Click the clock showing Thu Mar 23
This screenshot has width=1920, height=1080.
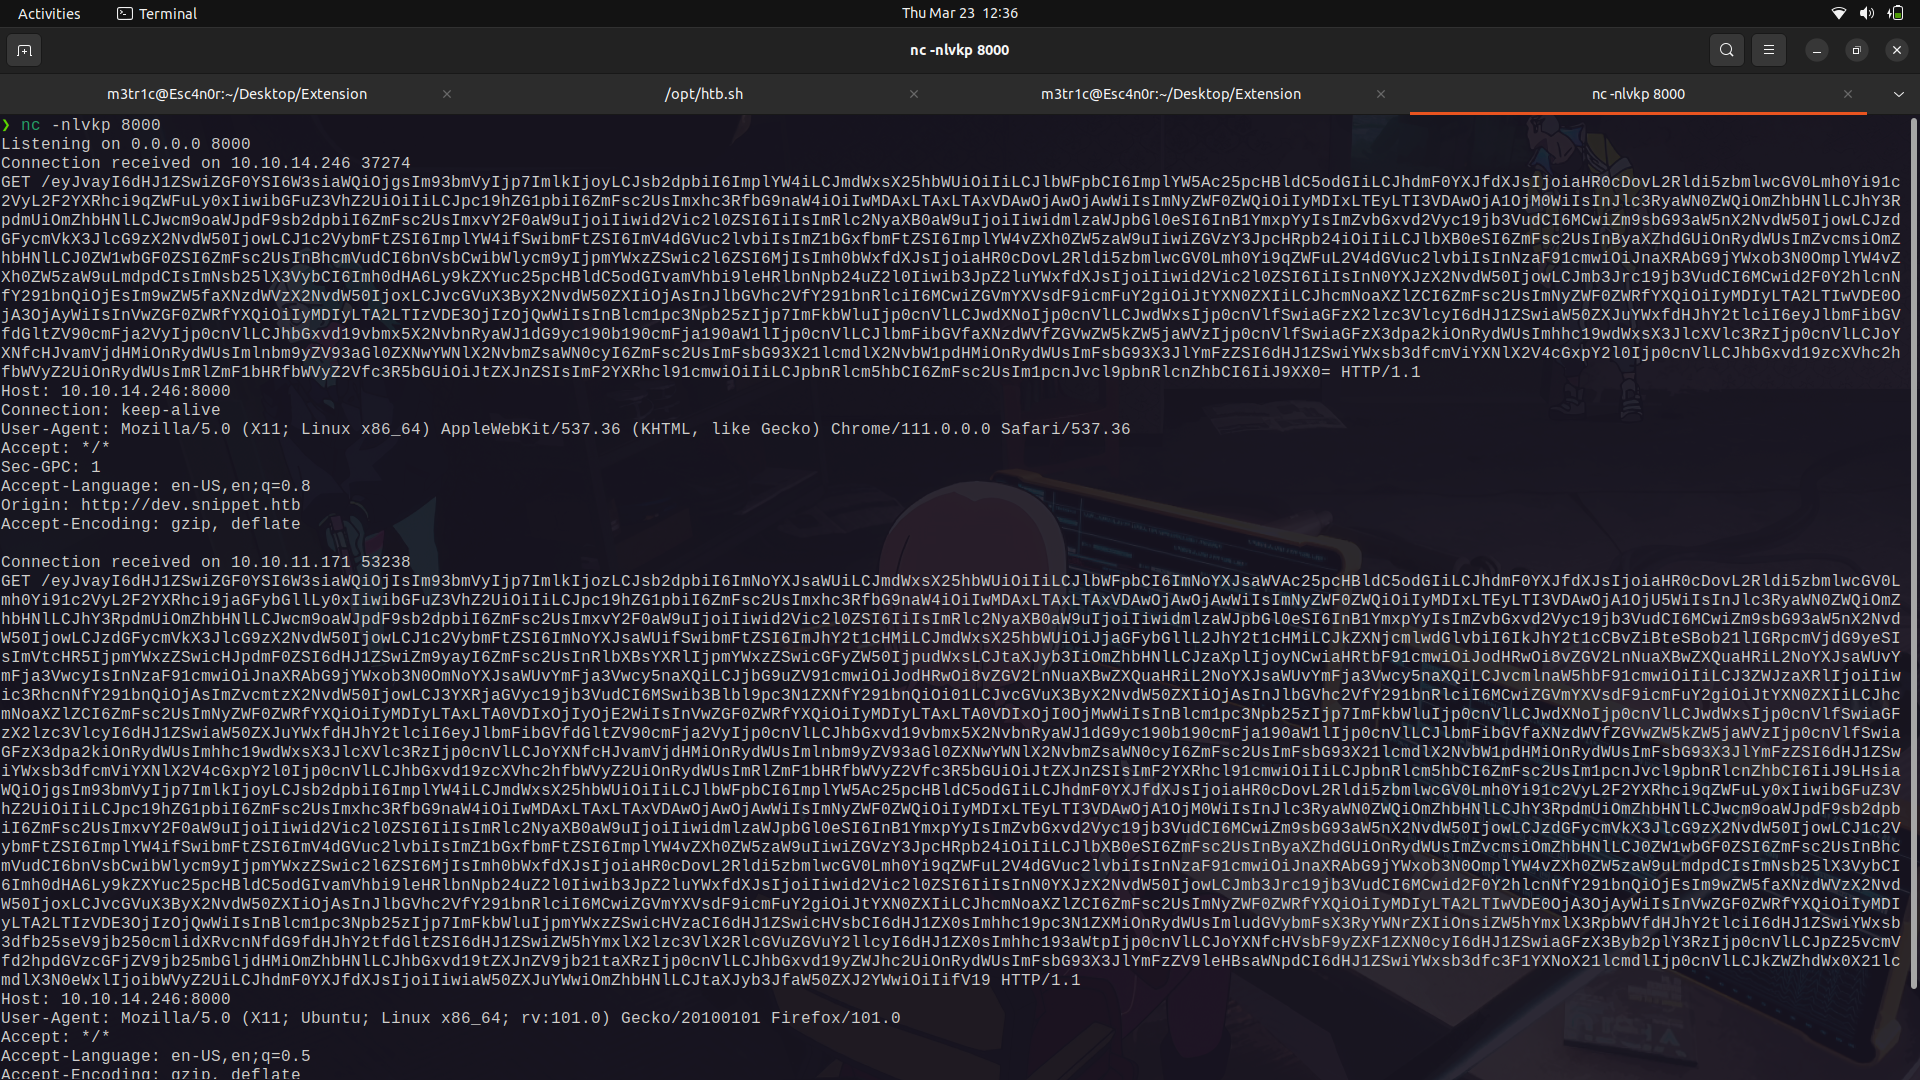pos(959,13)
